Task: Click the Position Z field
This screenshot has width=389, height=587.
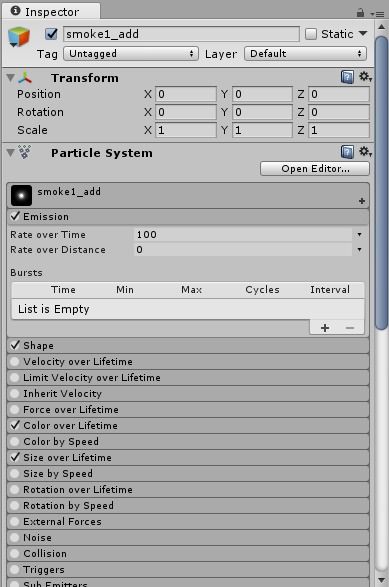Action: click(x=339, y=94)
